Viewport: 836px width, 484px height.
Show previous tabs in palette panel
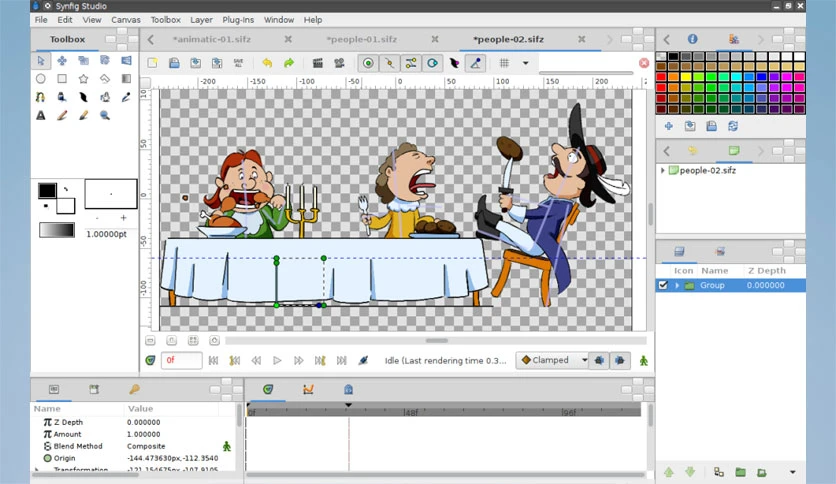click(x=666, y=39)
